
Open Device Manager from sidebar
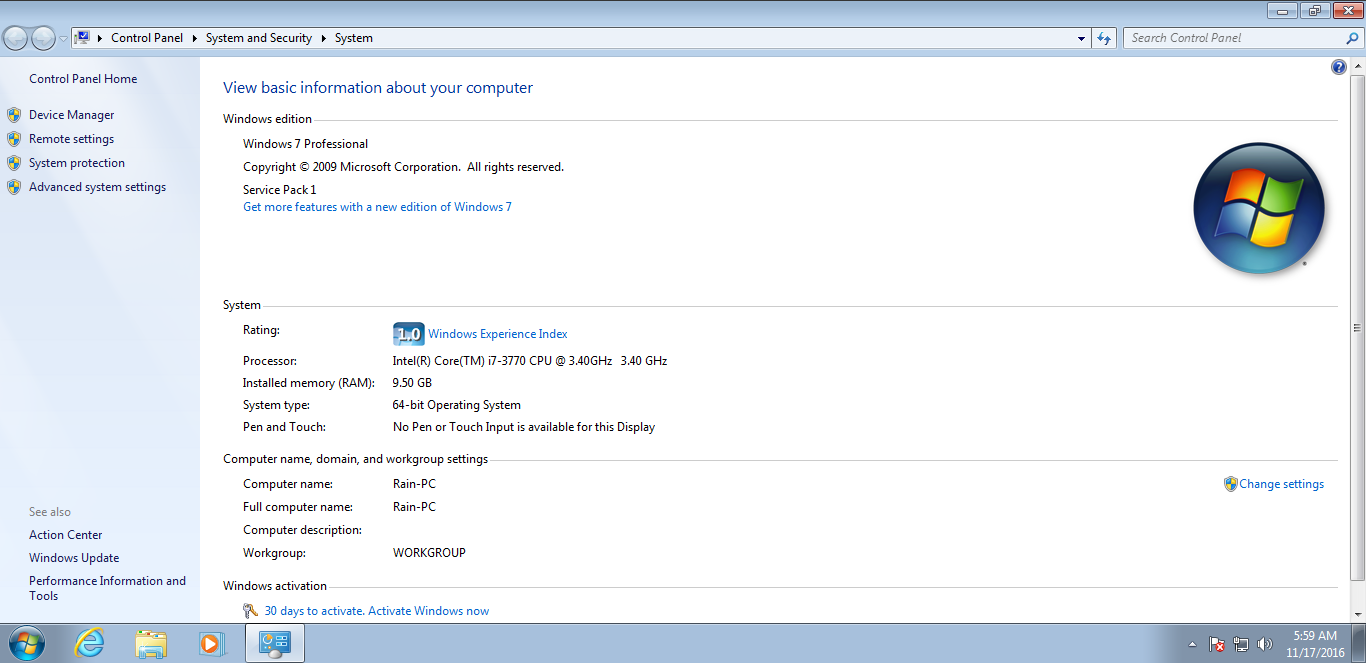click(71, 115)
